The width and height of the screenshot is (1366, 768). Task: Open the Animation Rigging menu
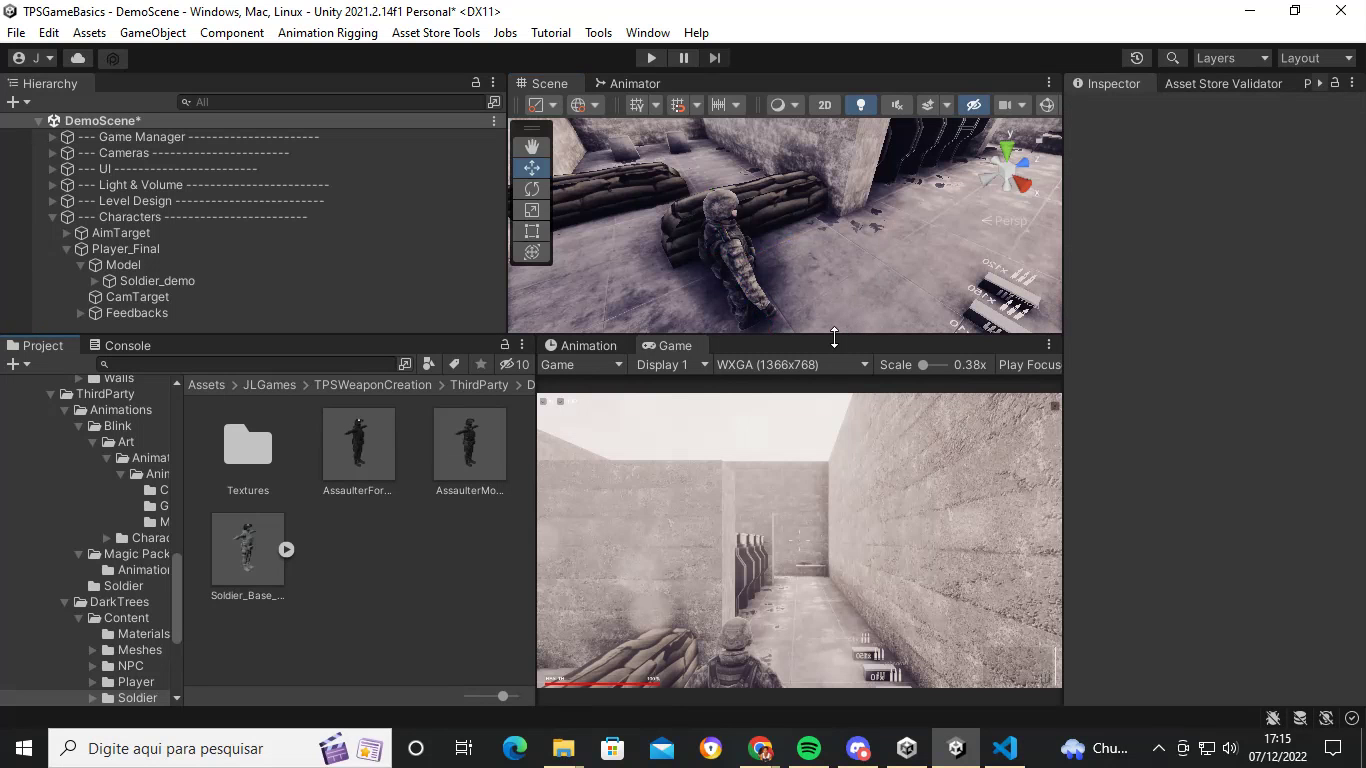point(328,32)
